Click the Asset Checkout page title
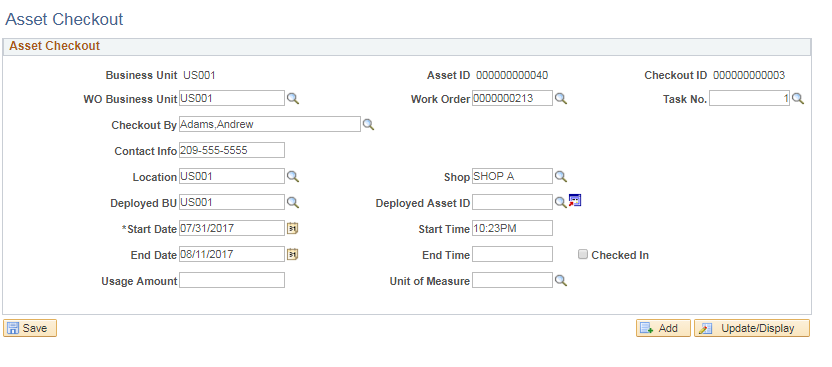This screenshot has height=367, width=832. (x=64, y=20)
